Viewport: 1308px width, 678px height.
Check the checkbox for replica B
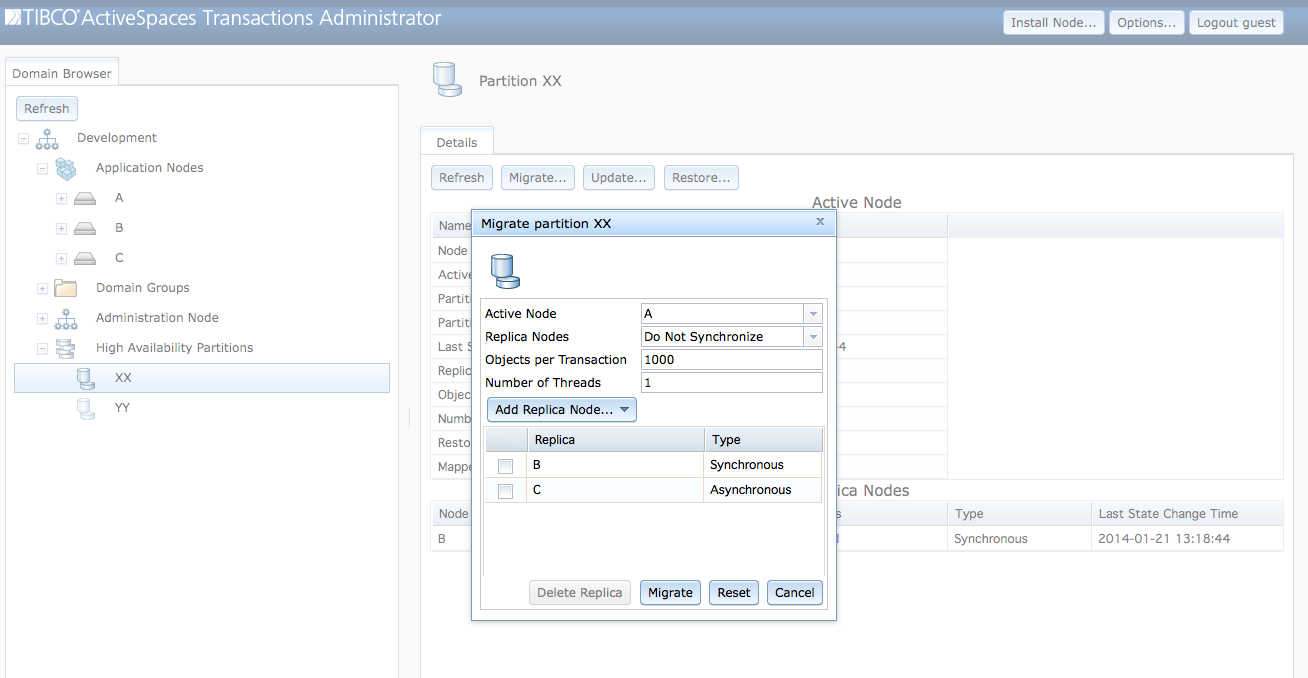[x=505, y=464]
